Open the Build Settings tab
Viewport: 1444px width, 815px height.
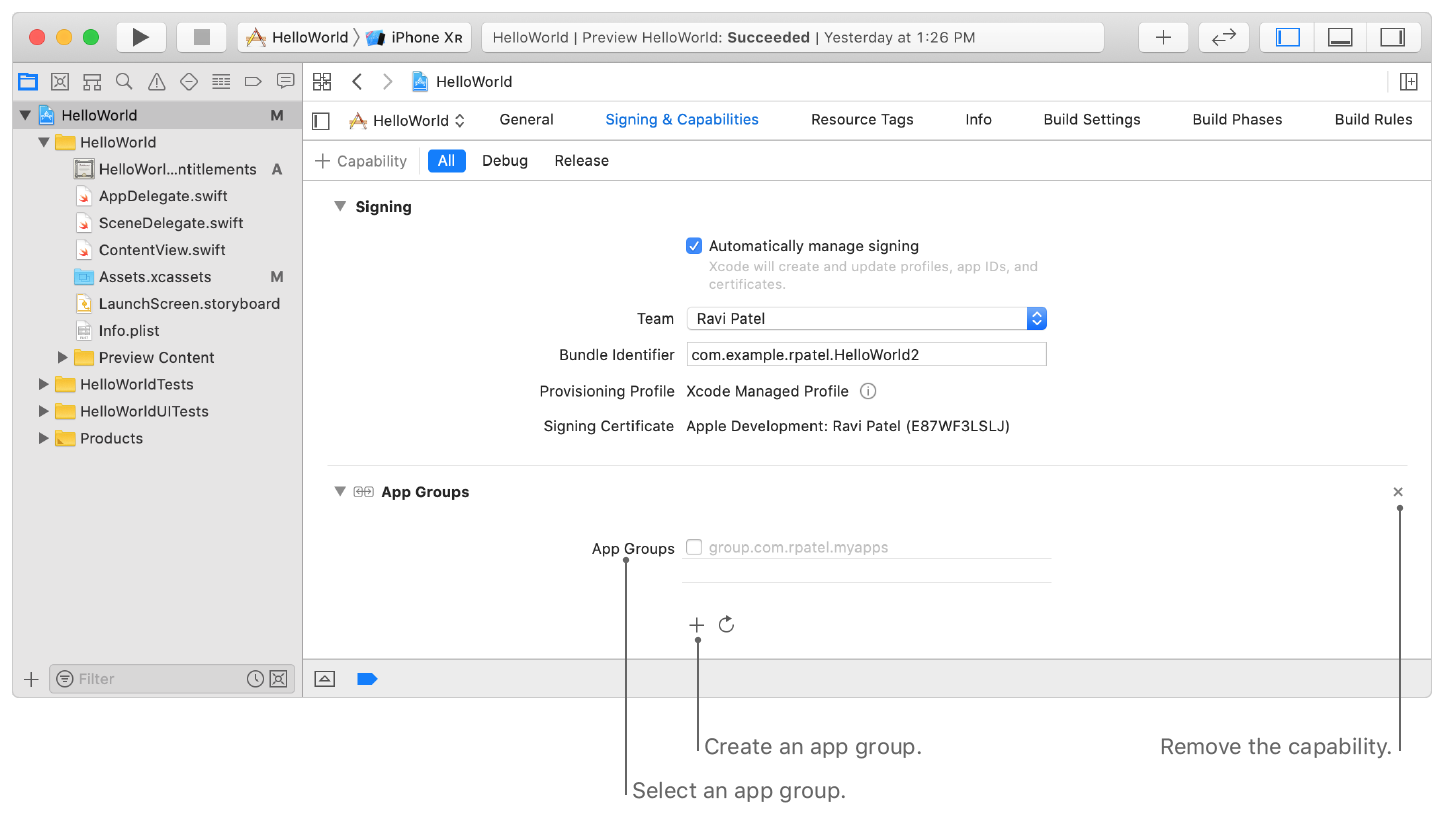pyautogui.click(x=1092, y=119)
